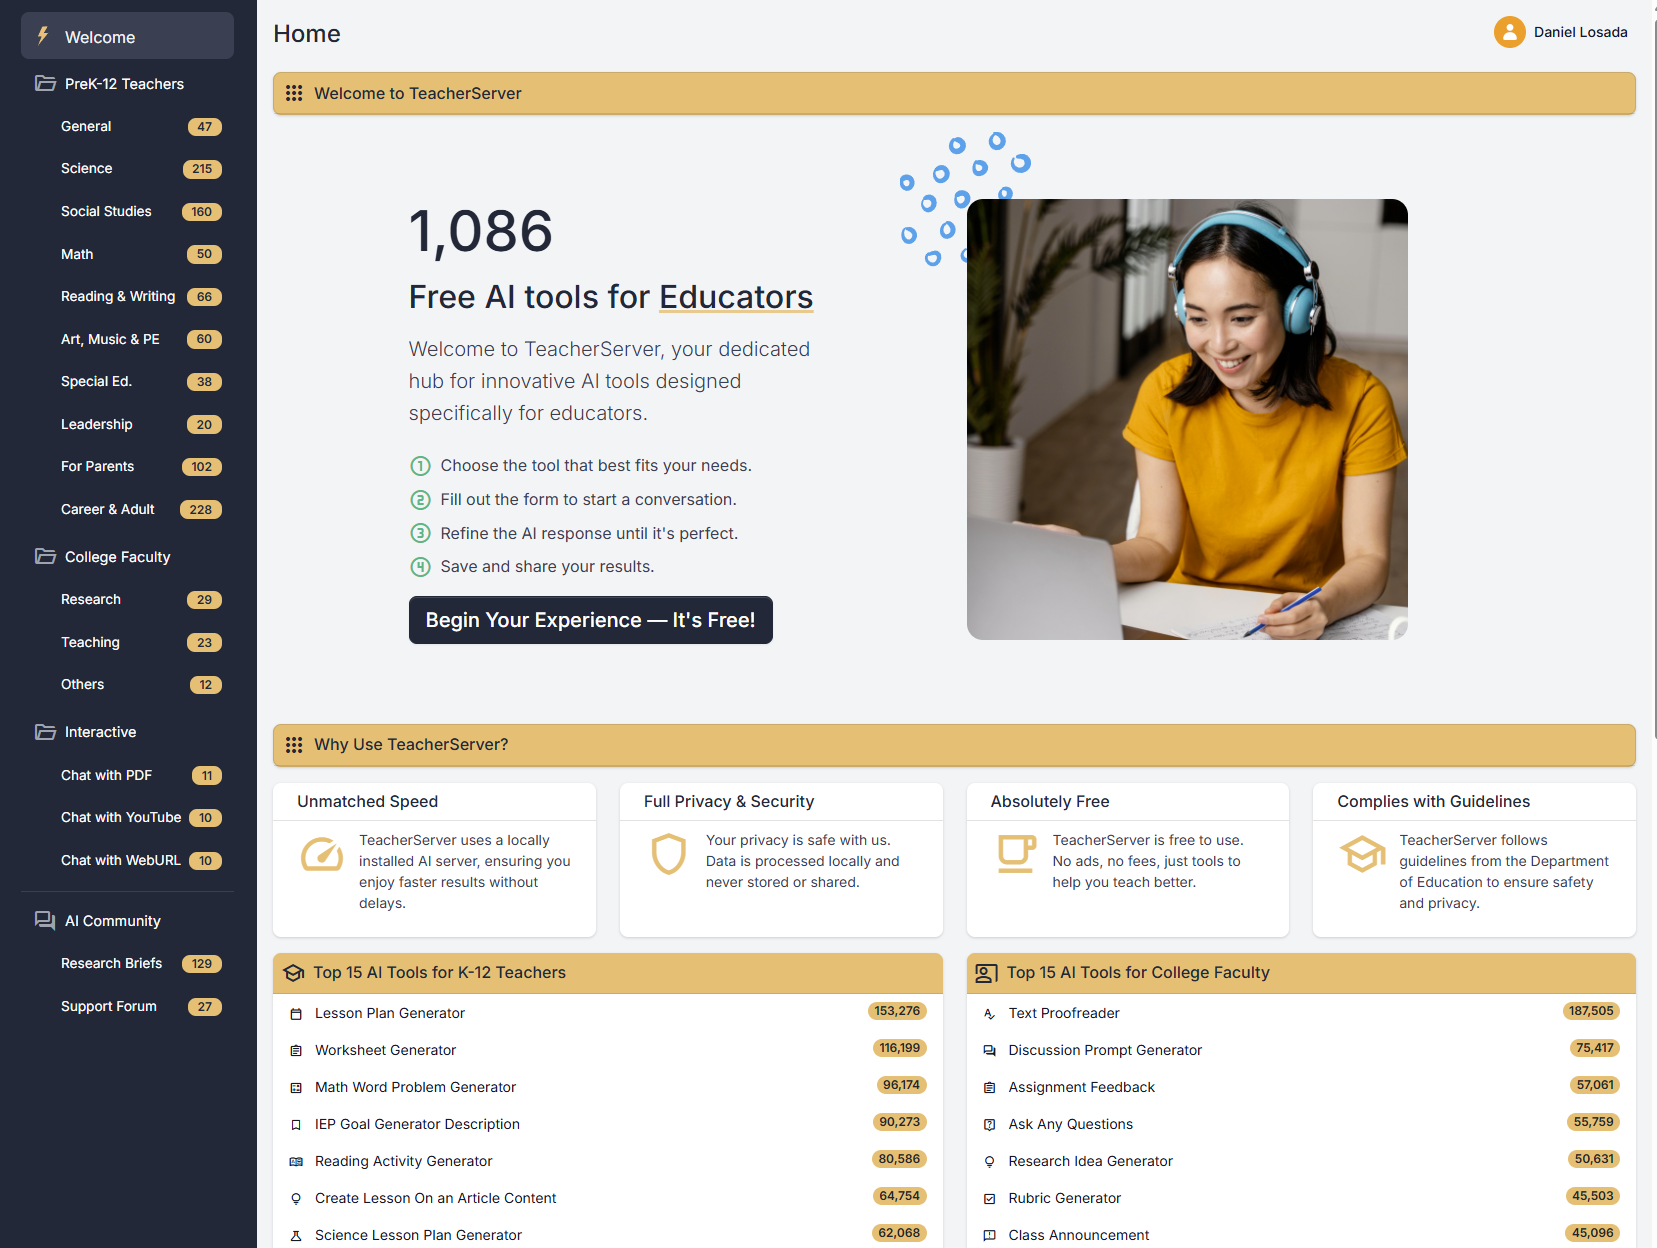Open the Discussion Prompt Generator tool
1657x1248 pixels.
[x=1104, y=1050]
